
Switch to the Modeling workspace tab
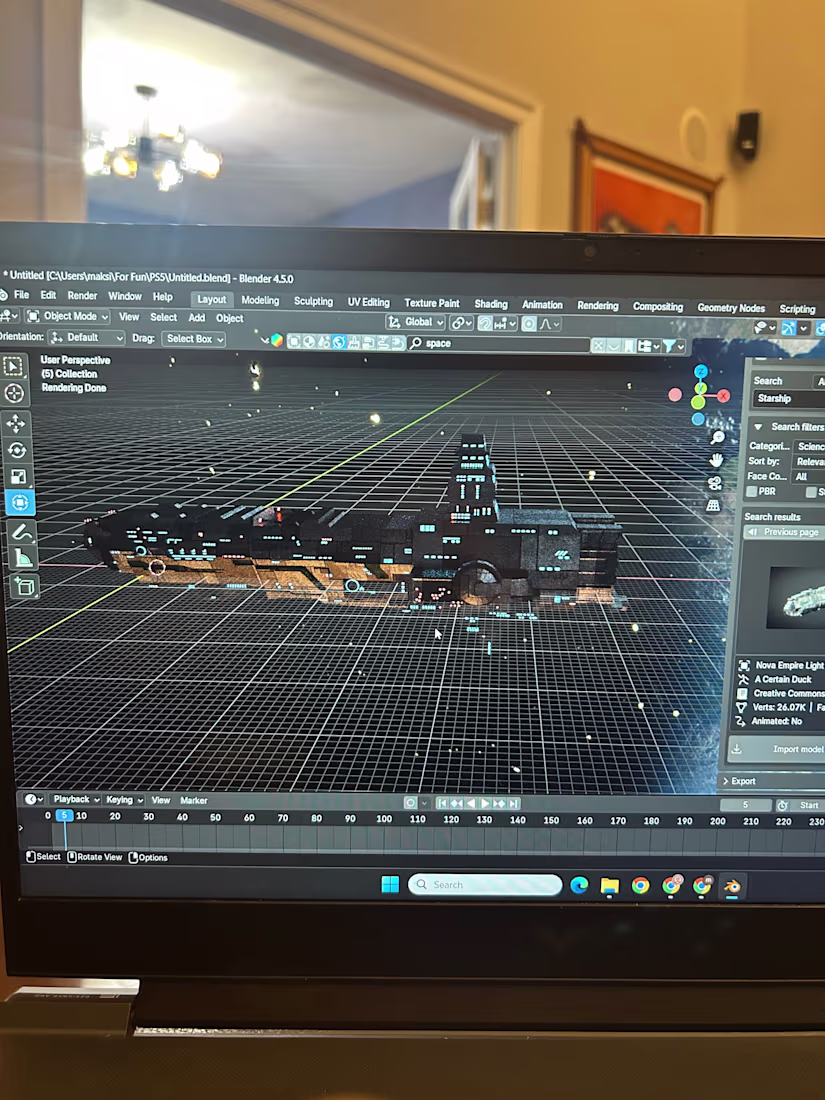click(x=260, y=300)
